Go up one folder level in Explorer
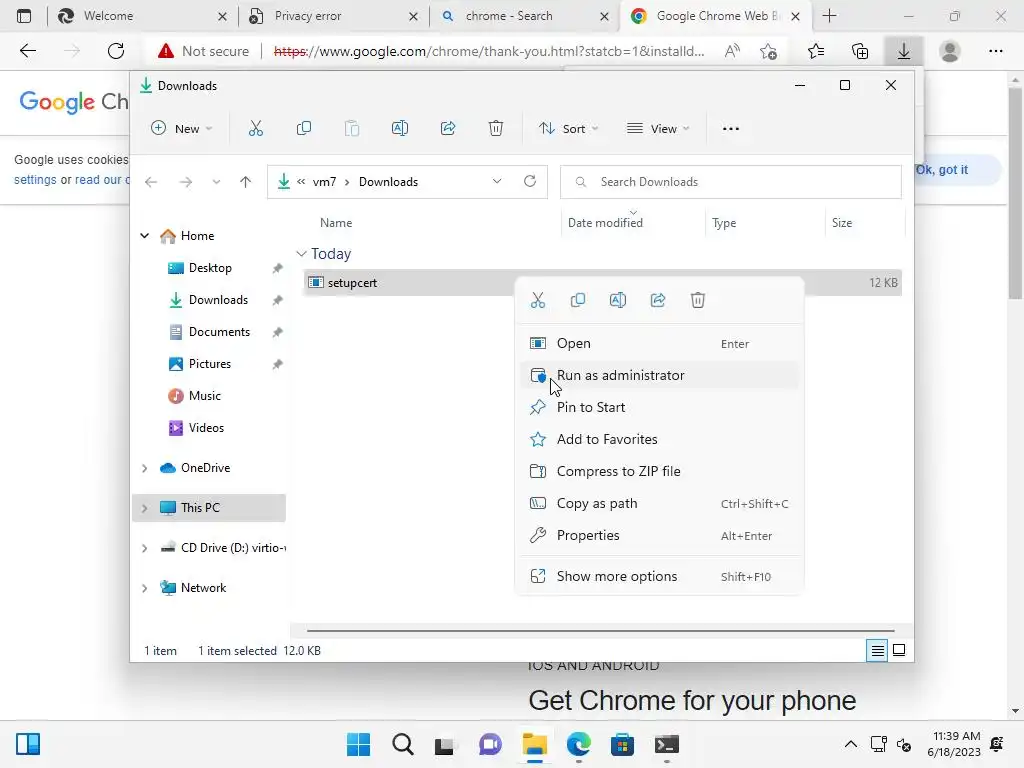Viewport: 1024px width, 768px height. pyautogui.click(x=246, y=182)
